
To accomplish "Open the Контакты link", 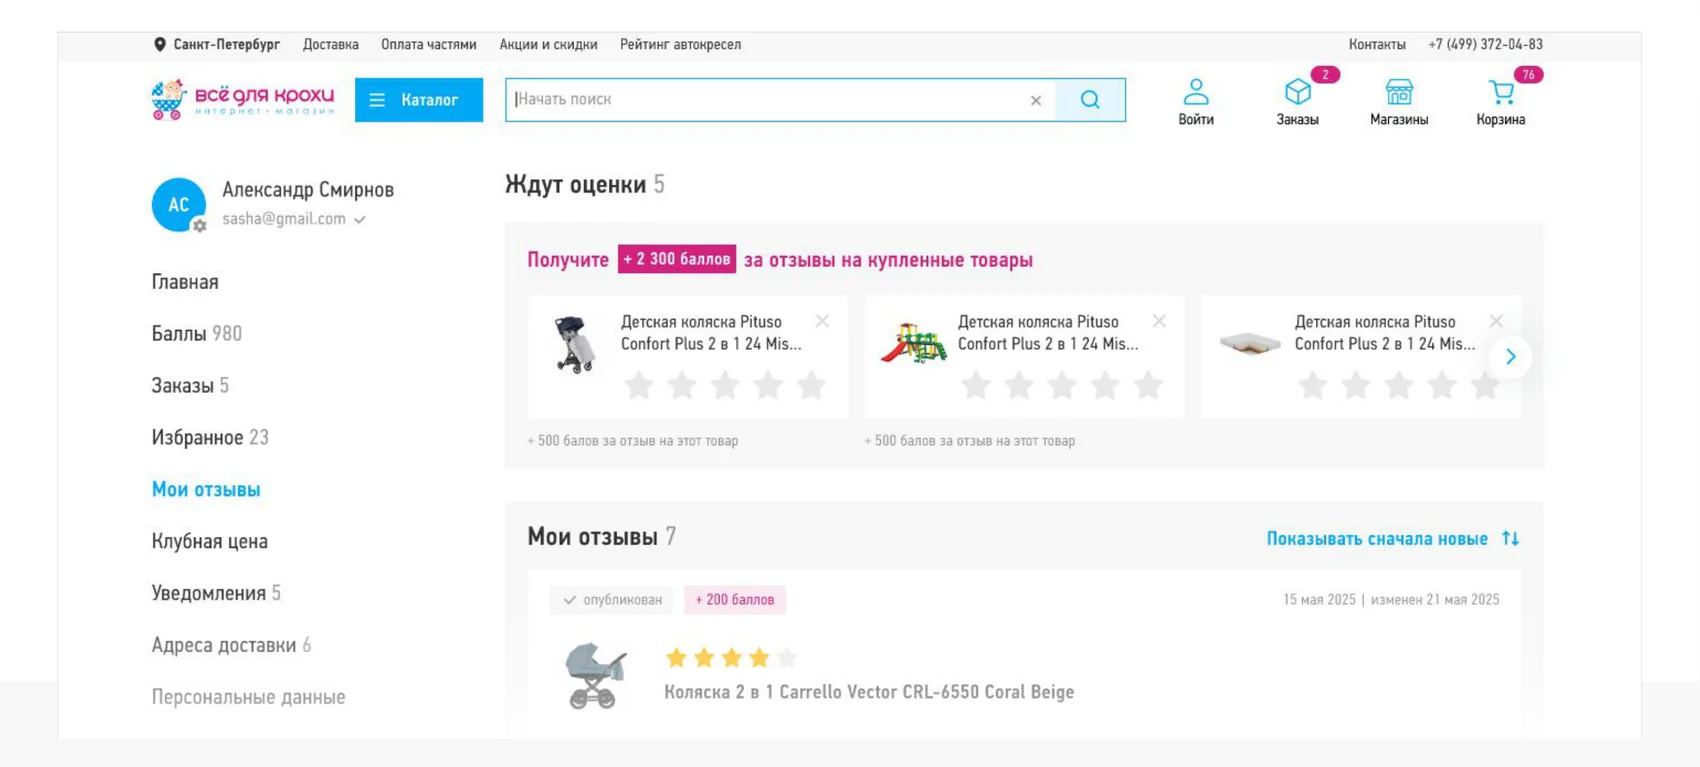I will pyautogui.click(x=1377, y=45).
